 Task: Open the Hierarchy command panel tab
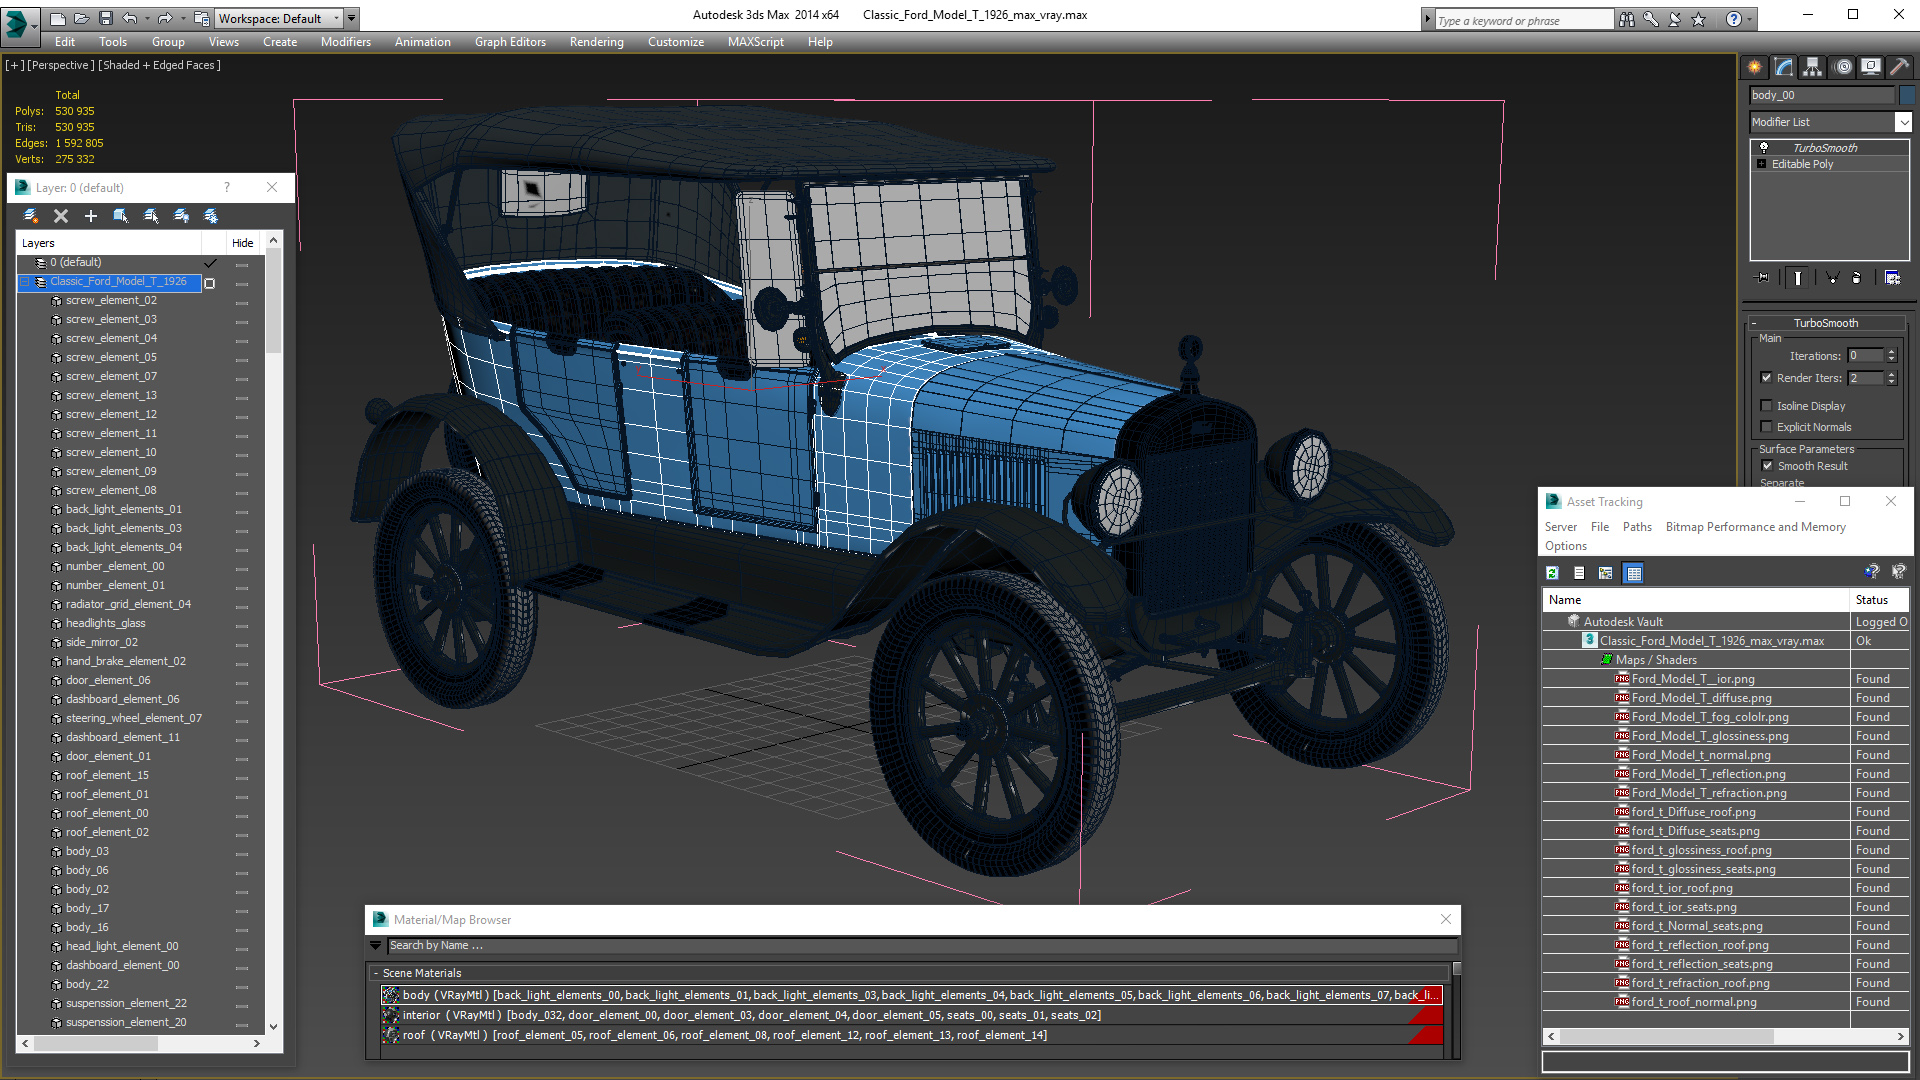tap(1813, 67)
